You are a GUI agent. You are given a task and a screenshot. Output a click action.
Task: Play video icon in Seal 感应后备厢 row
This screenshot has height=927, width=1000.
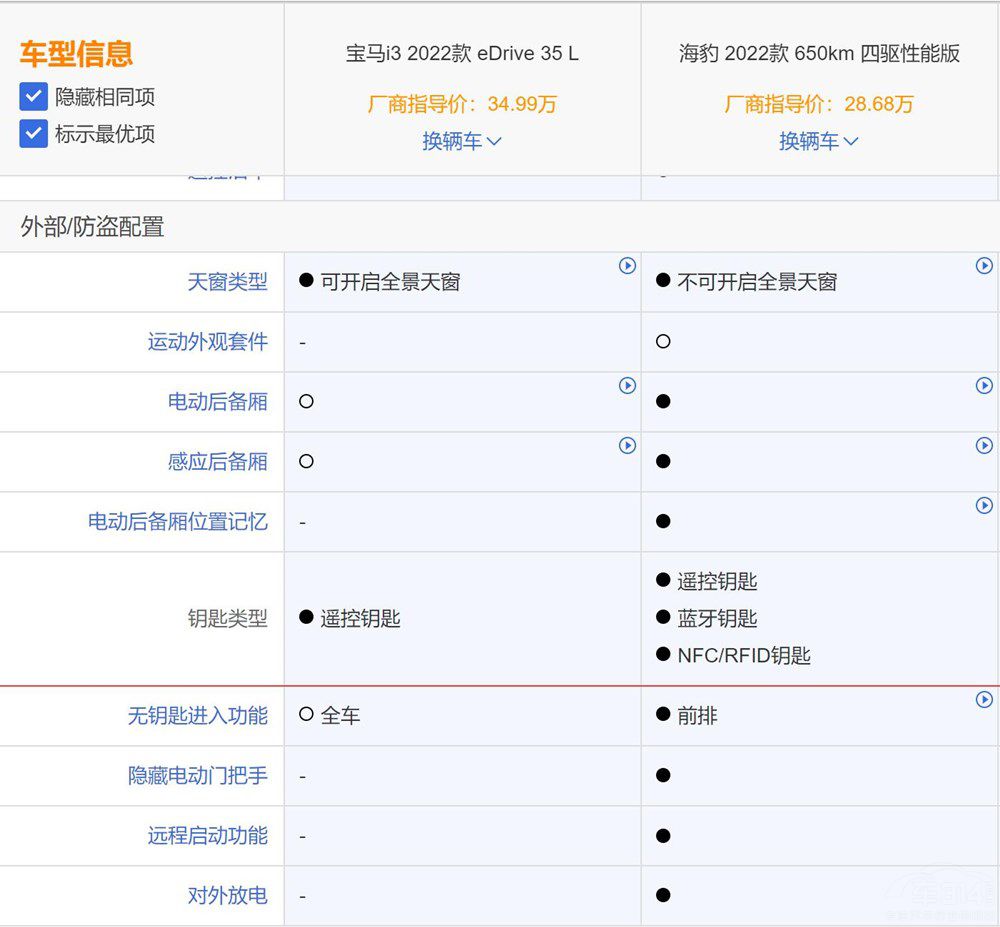coord(984,446)
